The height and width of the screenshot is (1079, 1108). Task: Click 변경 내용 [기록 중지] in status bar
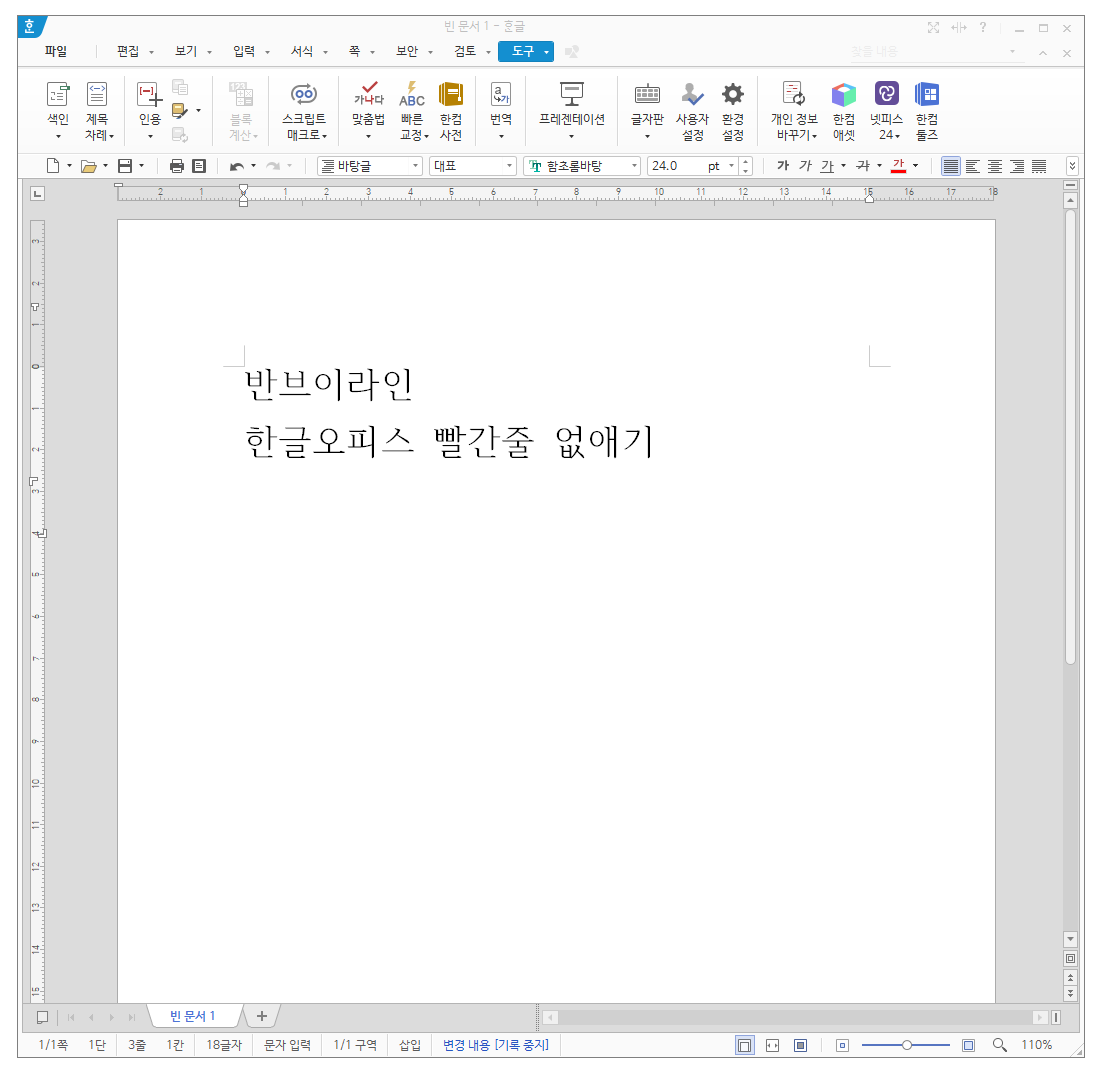pyautogui.click(x=496, y=1044)
